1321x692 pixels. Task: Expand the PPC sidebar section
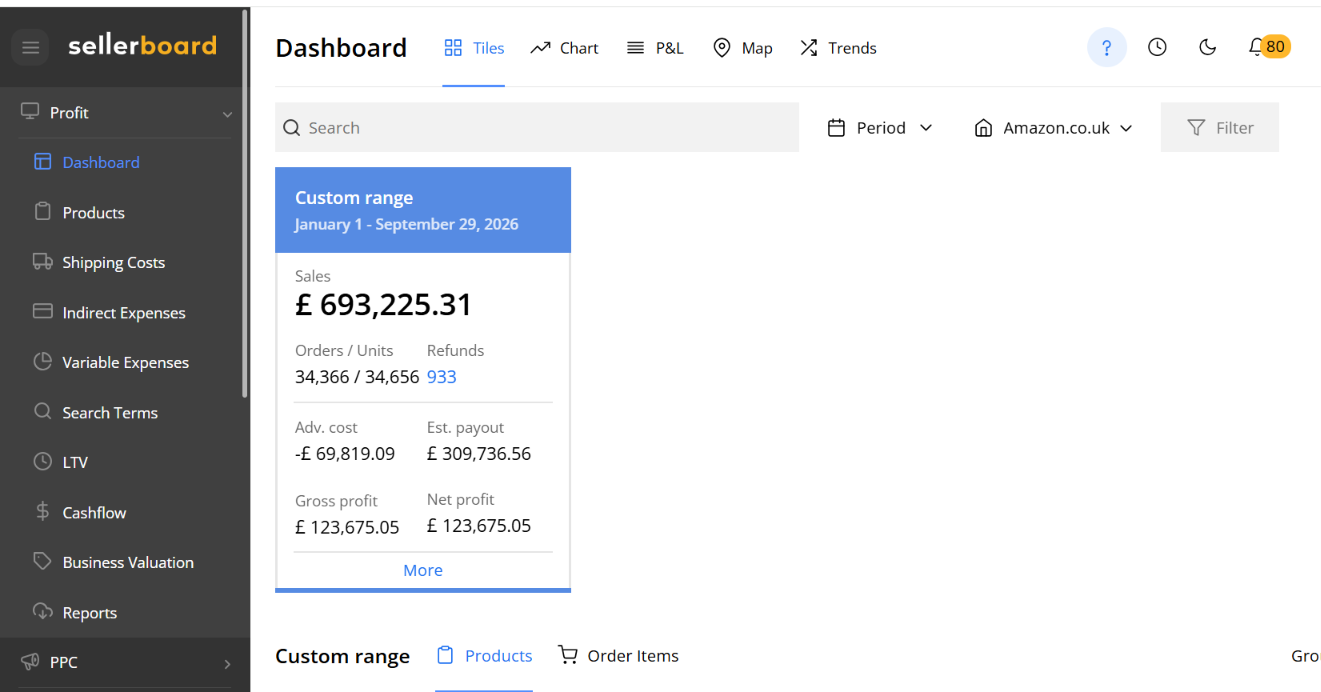125,662
